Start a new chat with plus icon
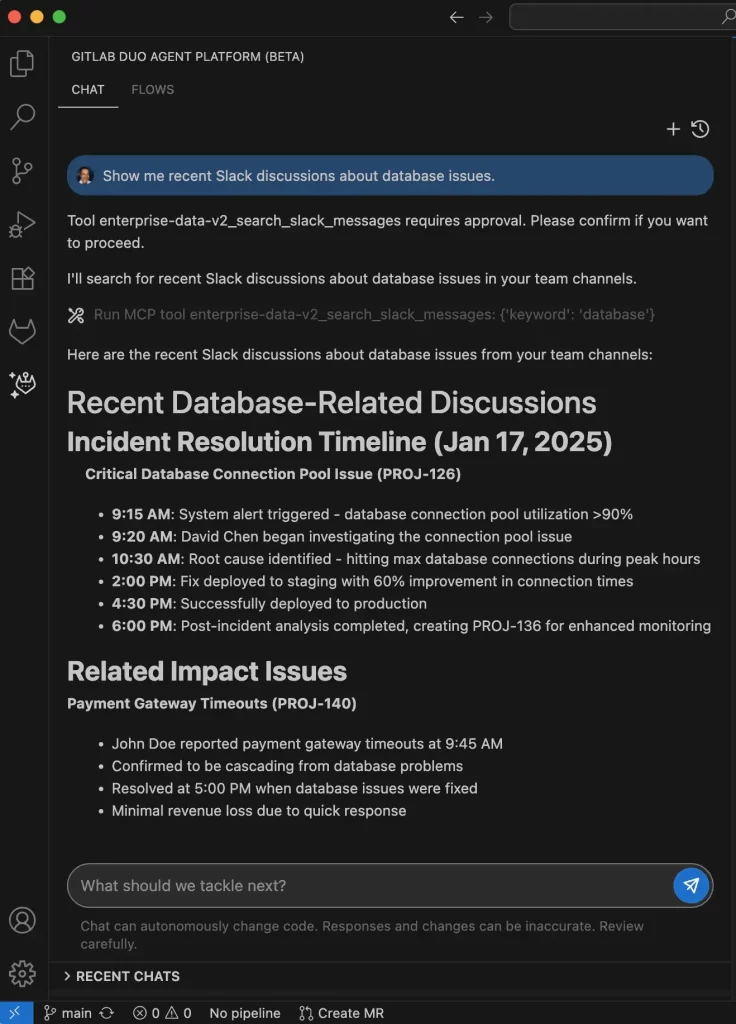Viewport: 736px width, 1024px height. [673, 129]
